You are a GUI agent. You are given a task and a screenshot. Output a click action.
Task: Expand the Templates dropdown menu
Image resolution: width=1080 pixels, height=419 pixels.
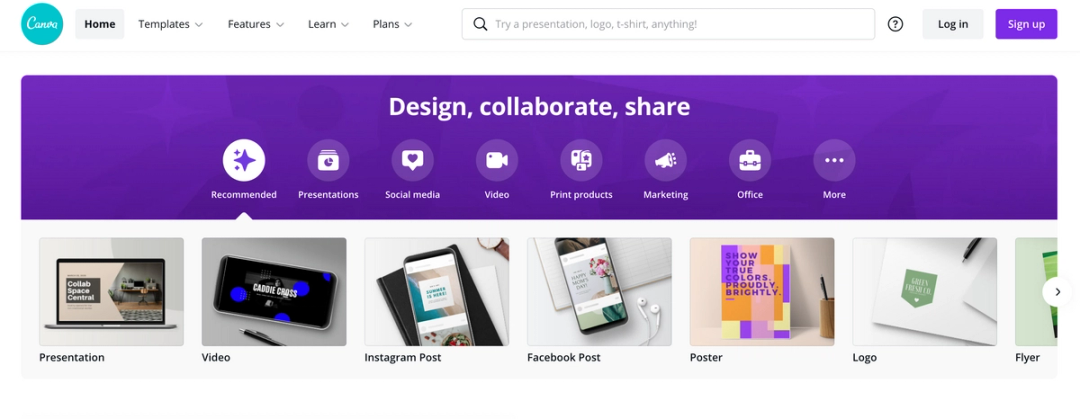pyautogui.click(x=170, y=24)
